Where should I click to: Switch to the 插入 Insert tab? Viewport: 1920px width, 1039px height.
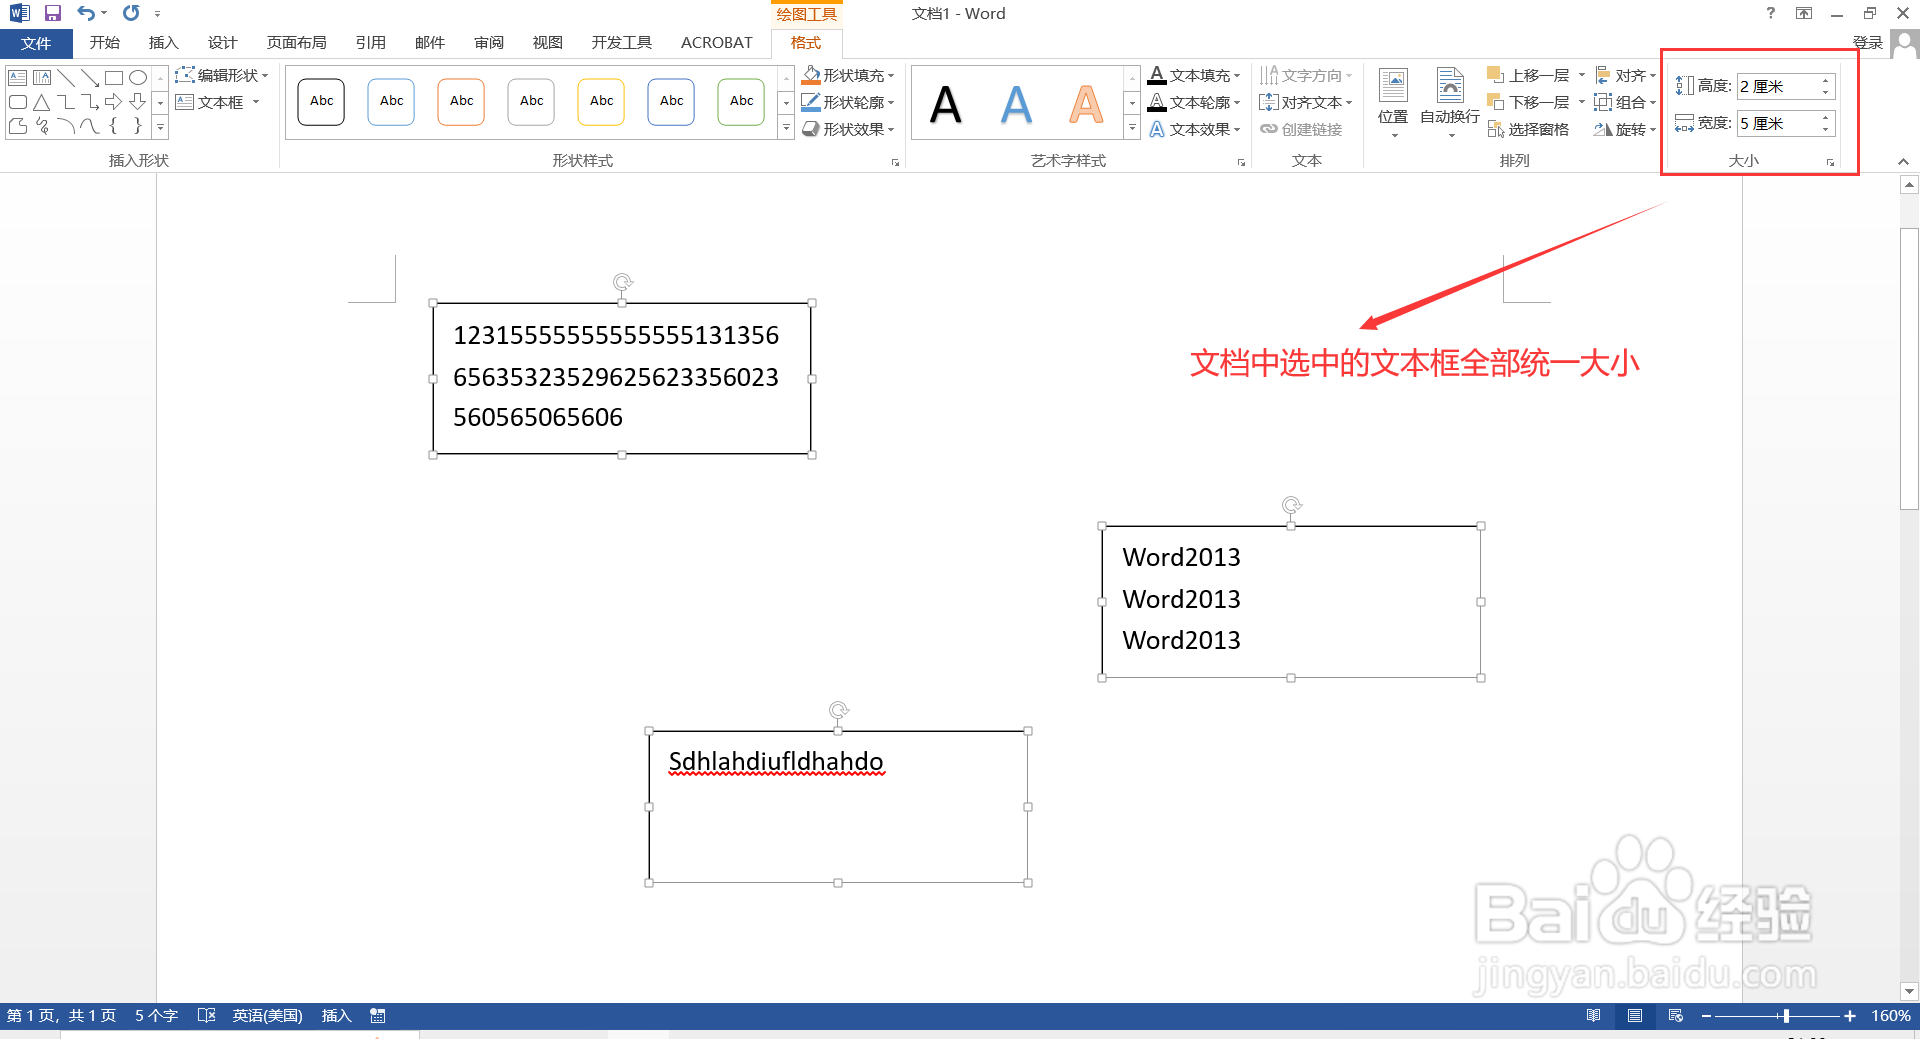tap(163, 43)
